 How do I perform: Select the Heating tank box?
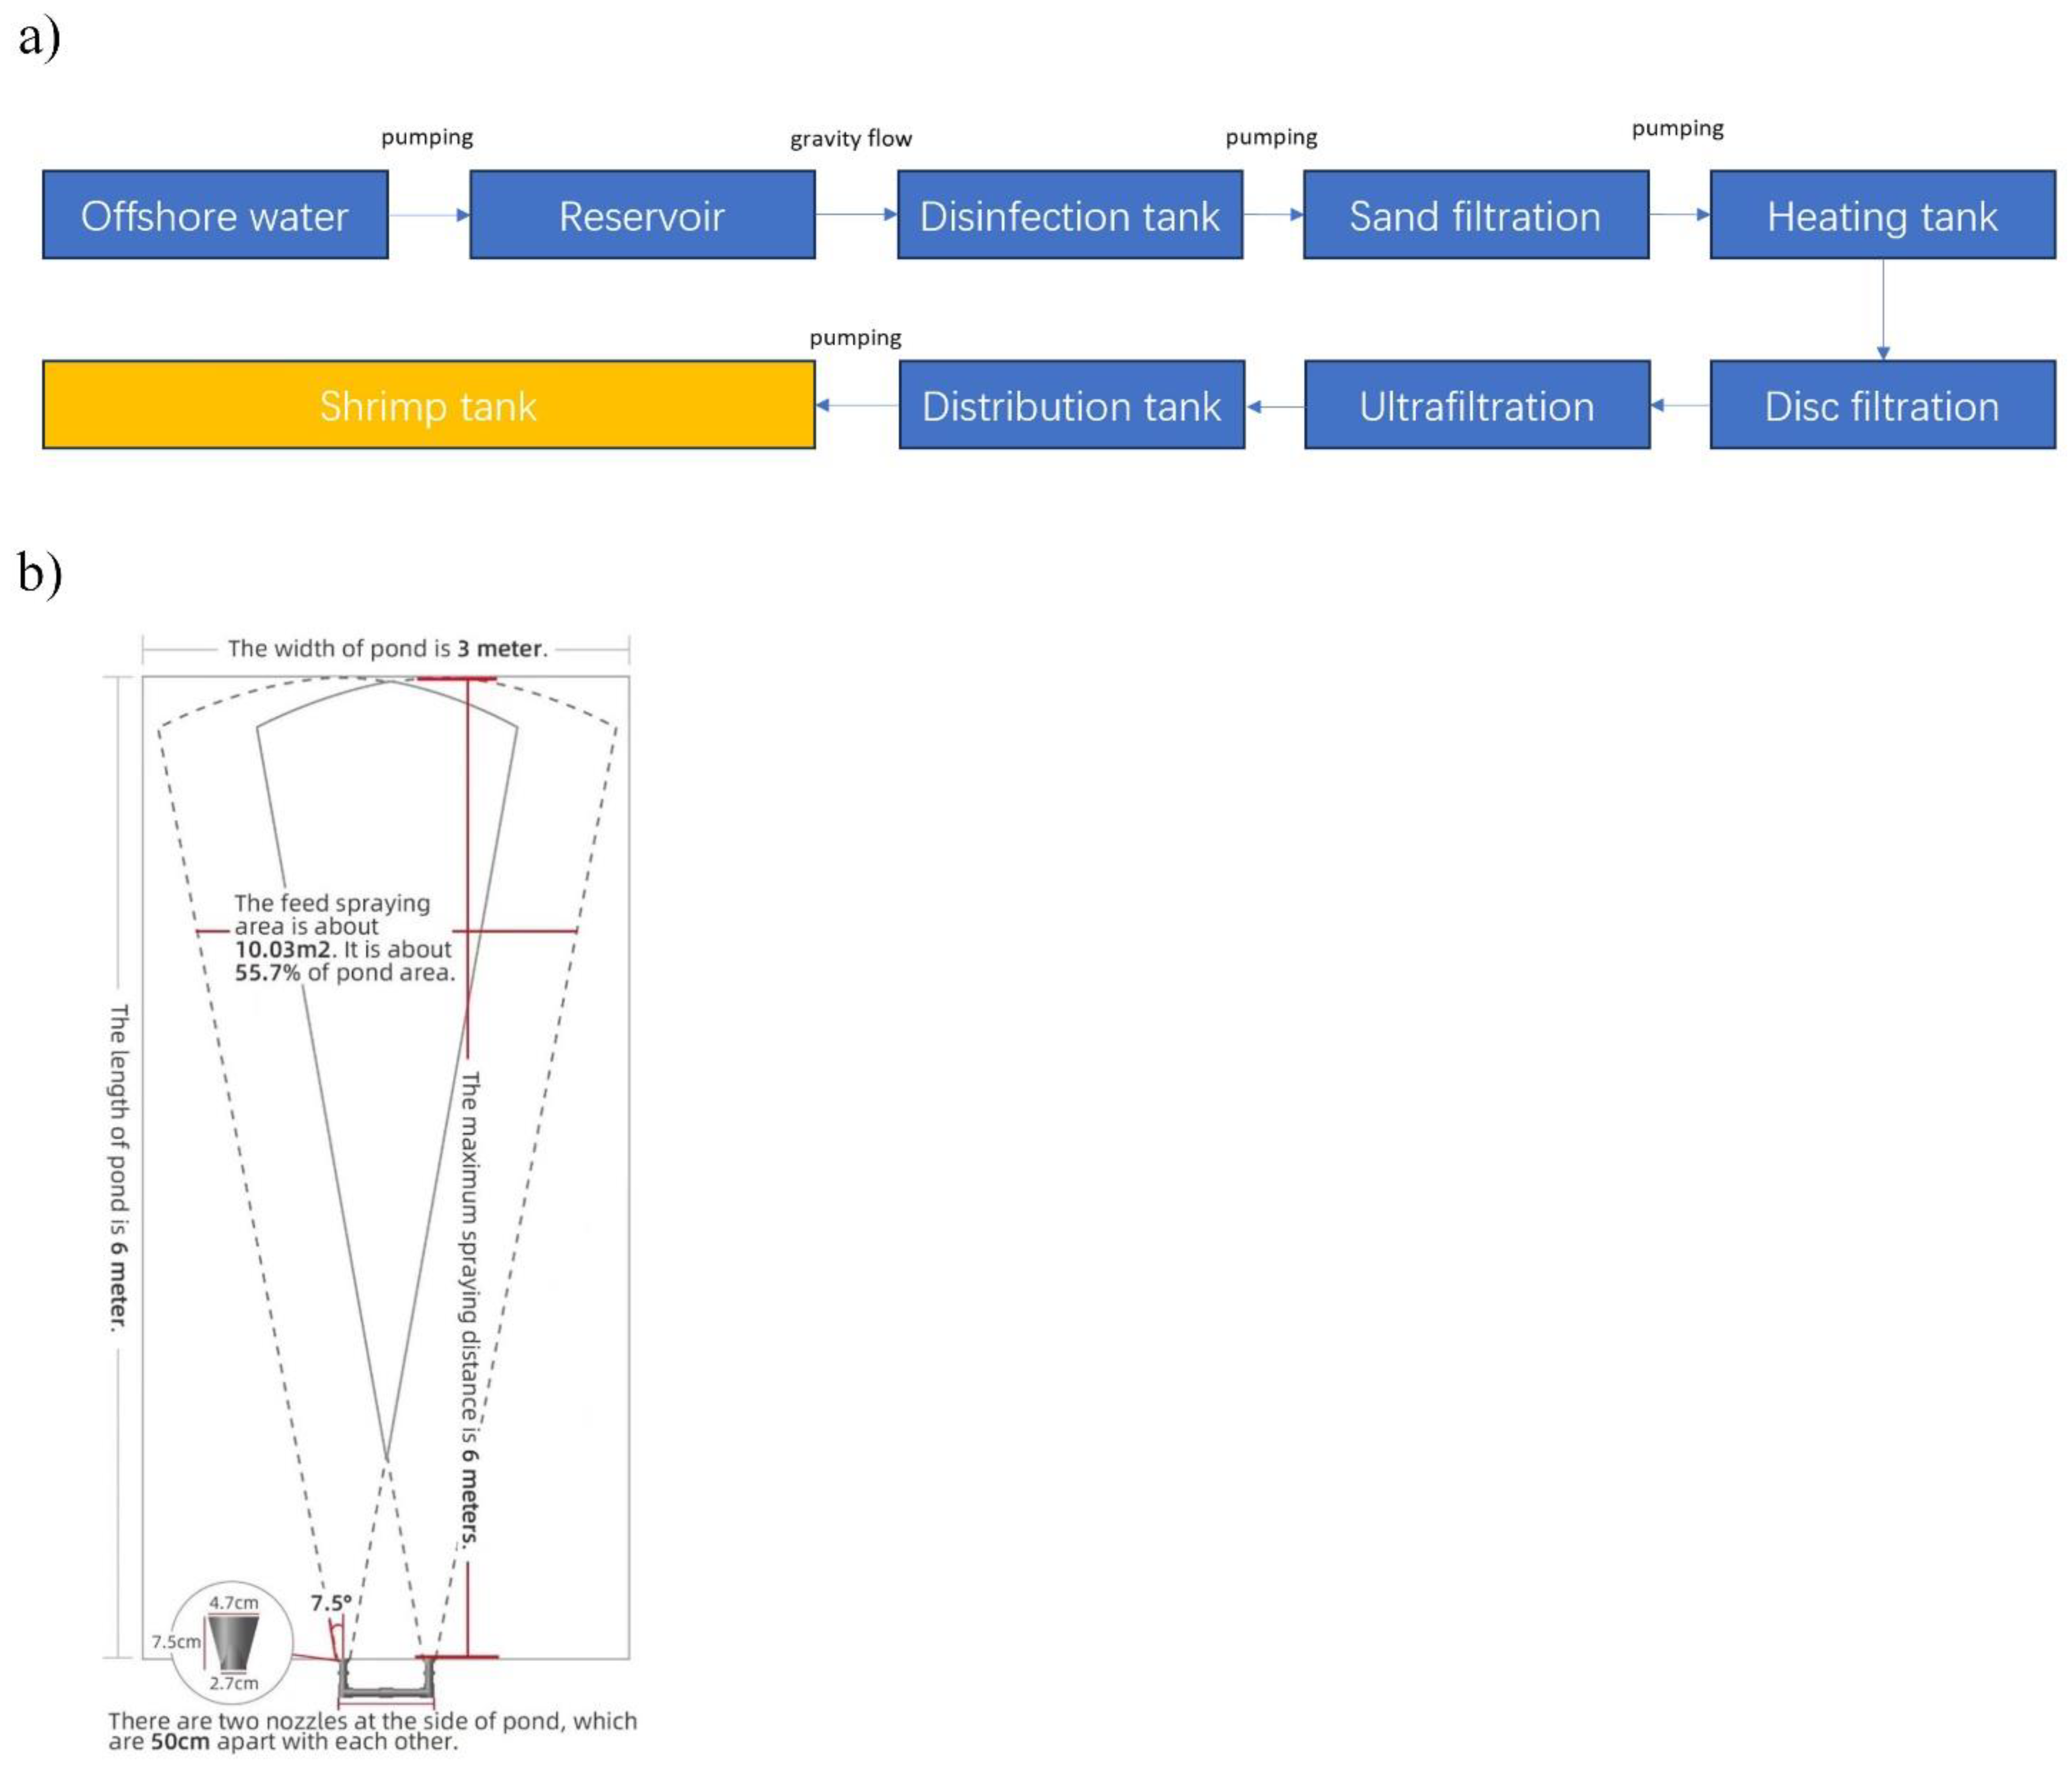pyautogui.click(x=1882, y=215)
